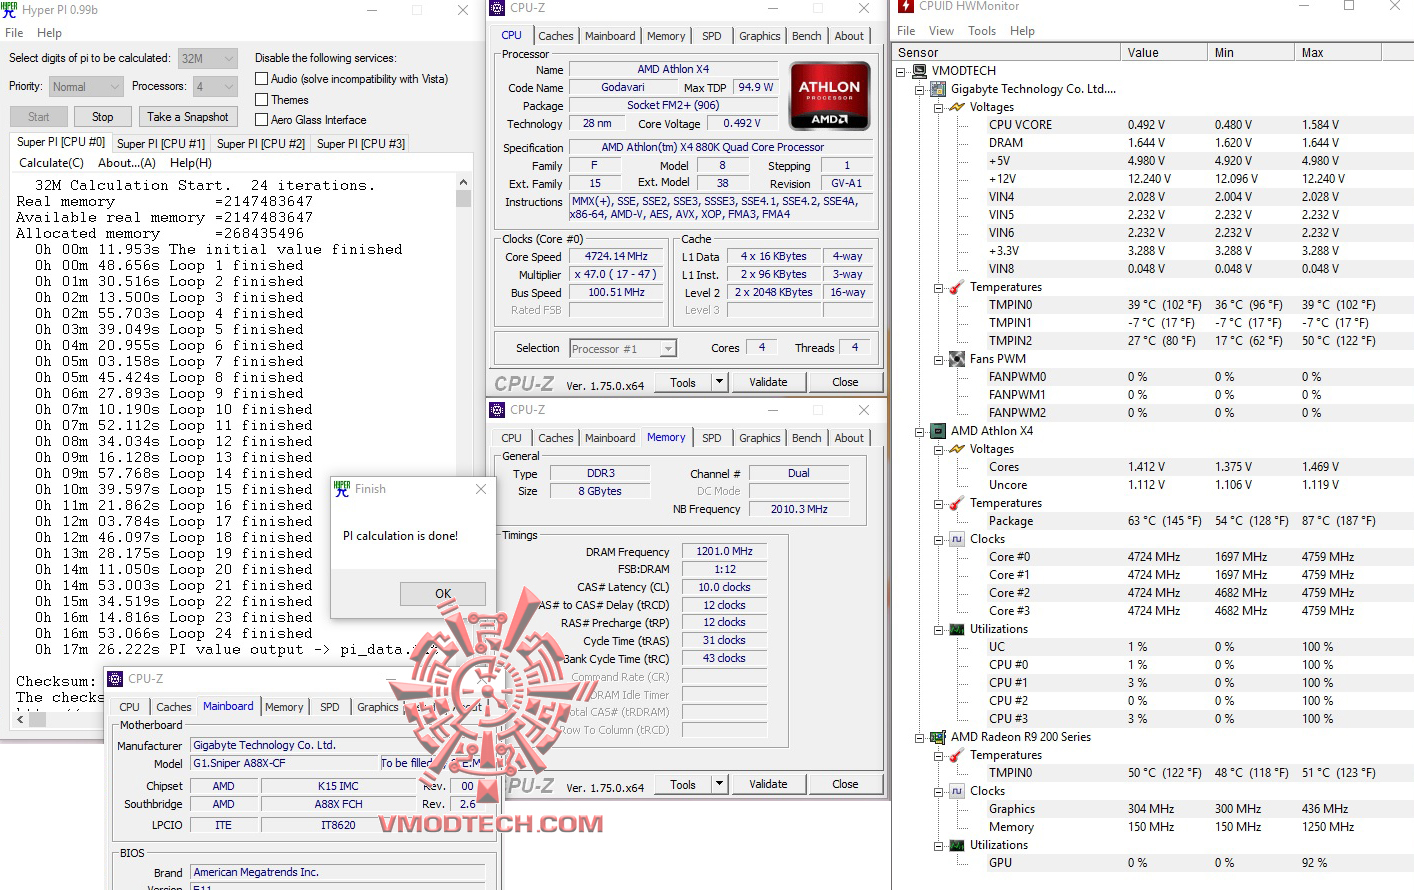Screen dimensions: 1414x890
Task: Click the Temperatures icon under AMD Athlon X4
Action: (957, 503)
